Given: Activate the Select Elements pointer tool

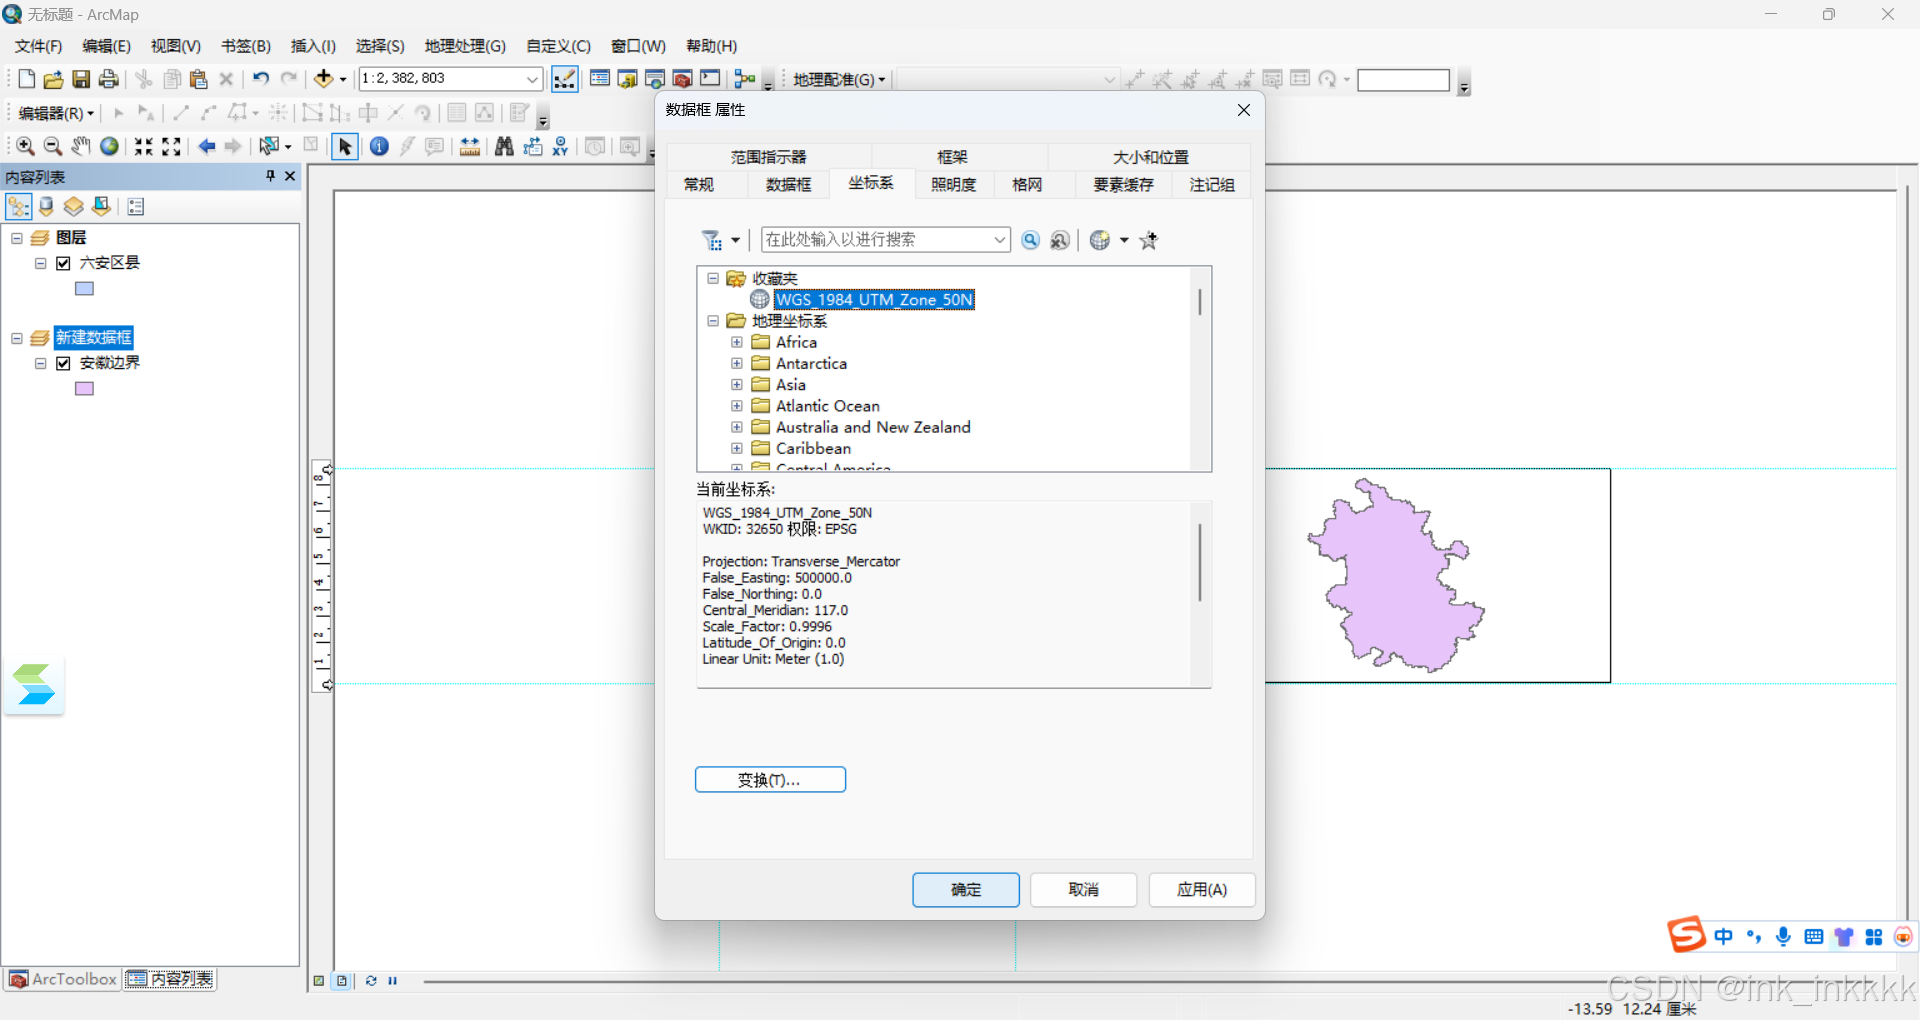Looking at the screenshot, I should [345, 147].
